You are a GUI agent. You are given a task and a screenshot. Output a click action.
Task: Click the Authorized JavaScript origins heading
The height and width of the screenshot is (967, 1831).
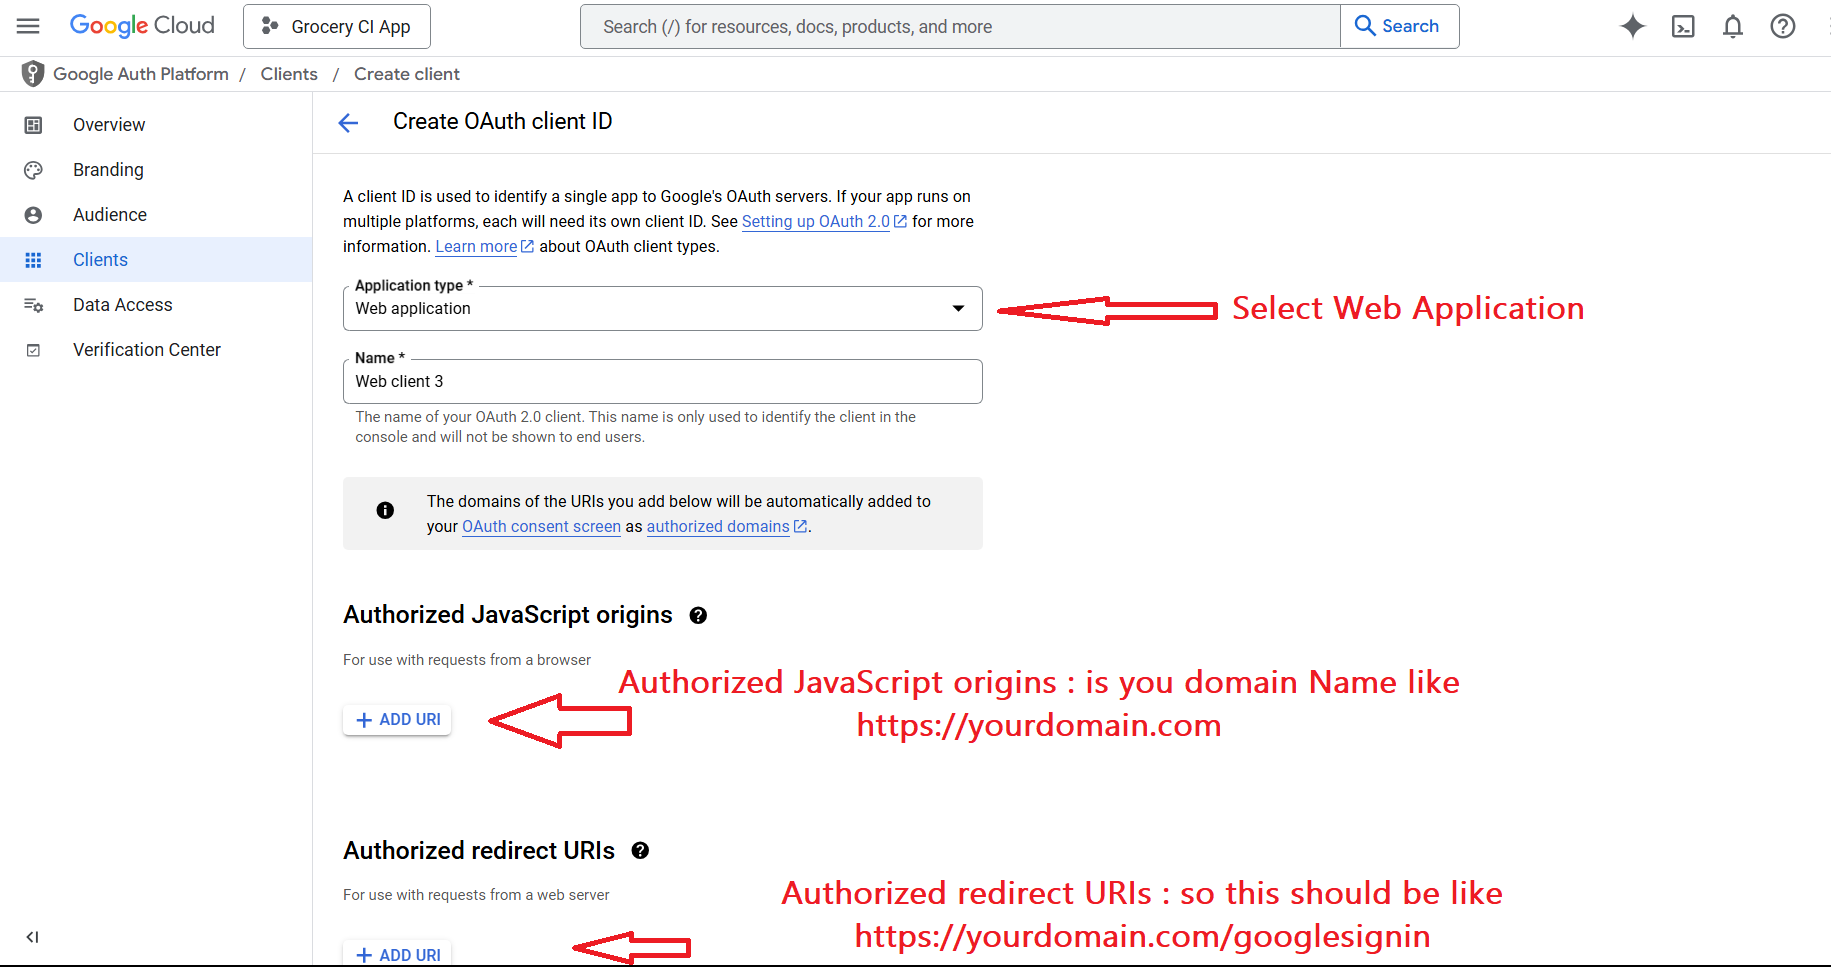point(508,614)
